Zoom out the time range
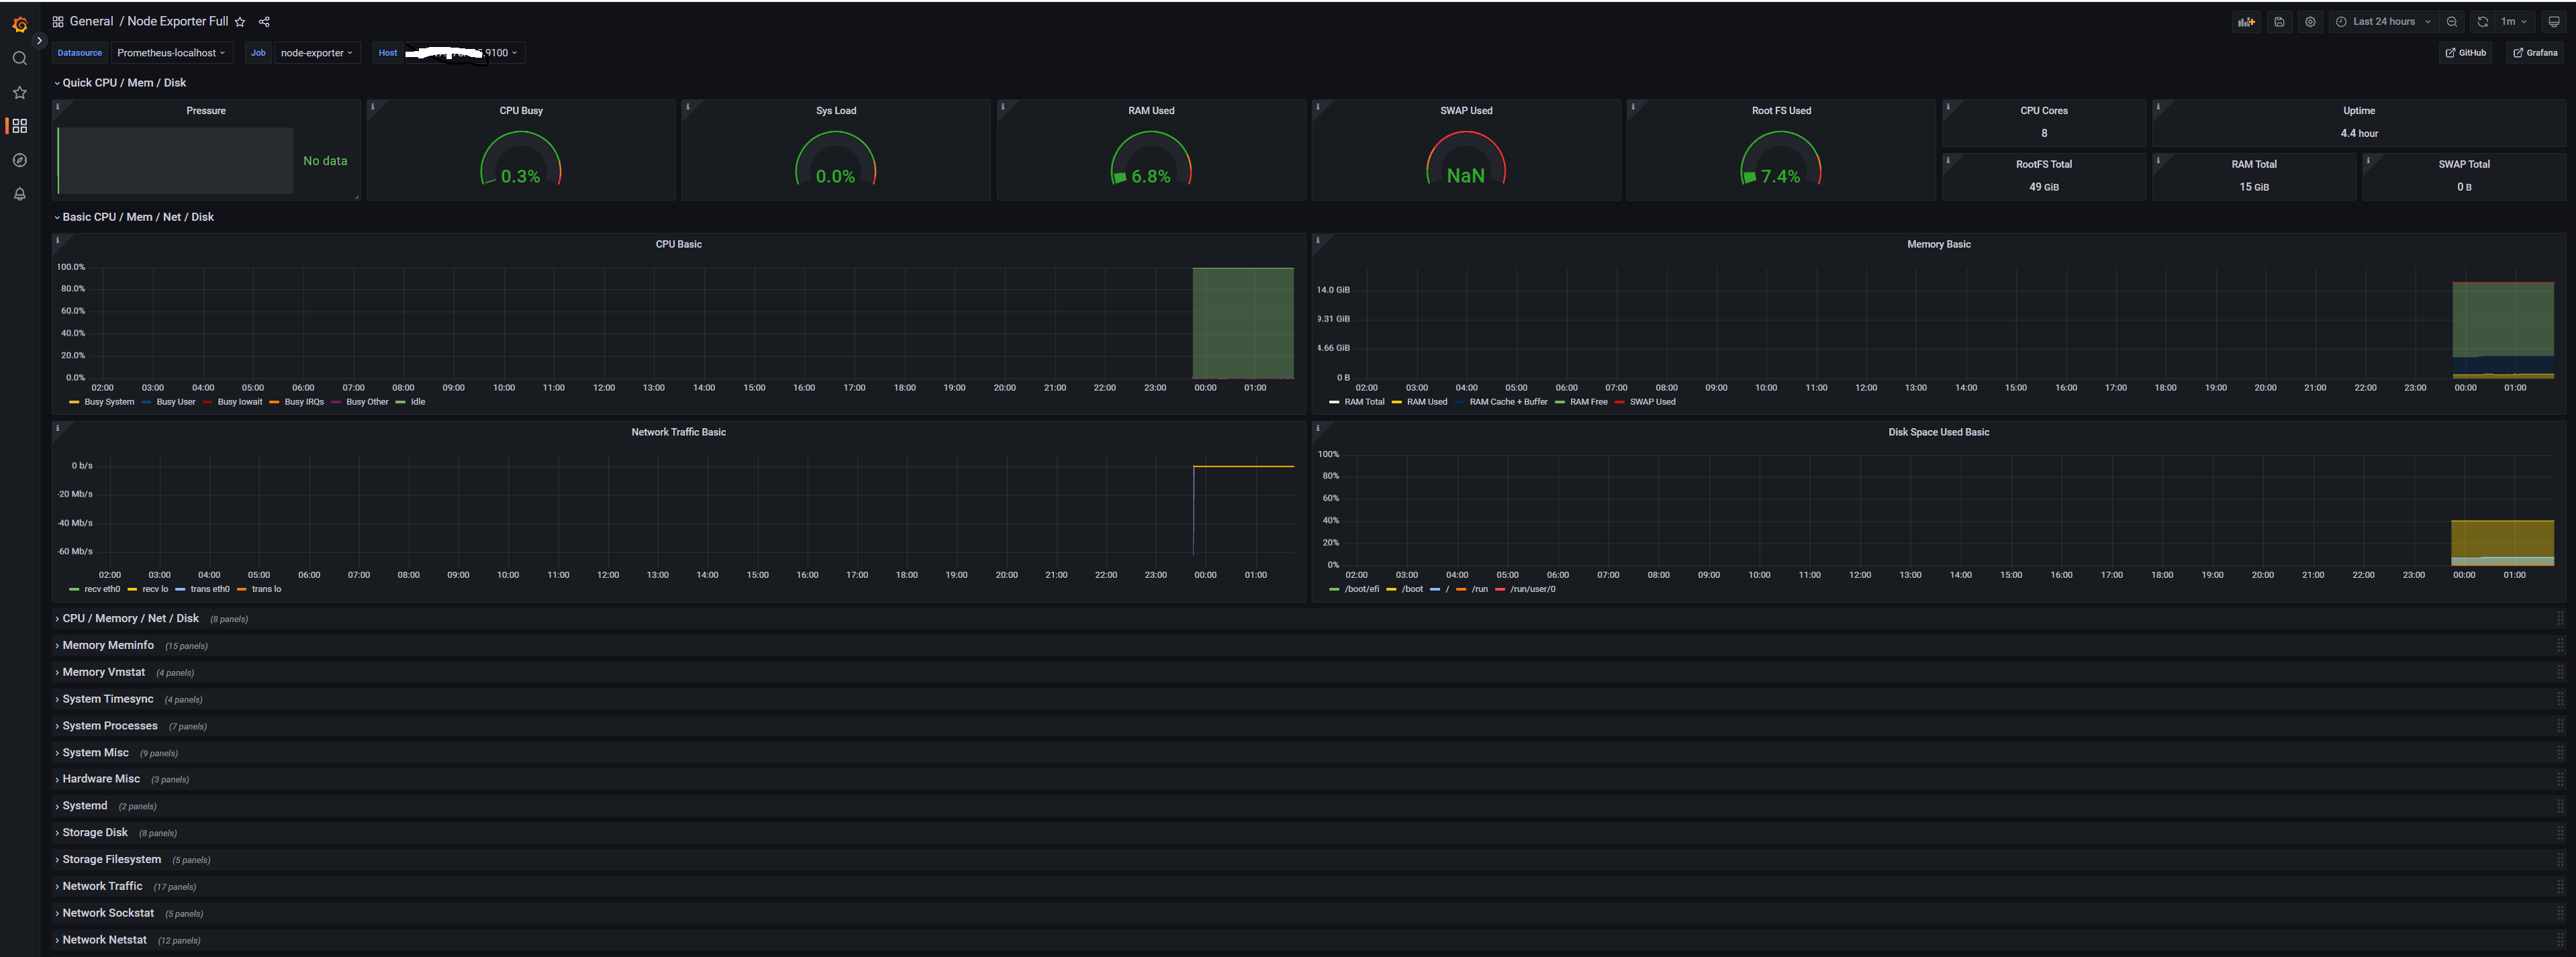The width and height of the screenshot is (2576, 957). pyautogui.click(x=2452, y=21)
